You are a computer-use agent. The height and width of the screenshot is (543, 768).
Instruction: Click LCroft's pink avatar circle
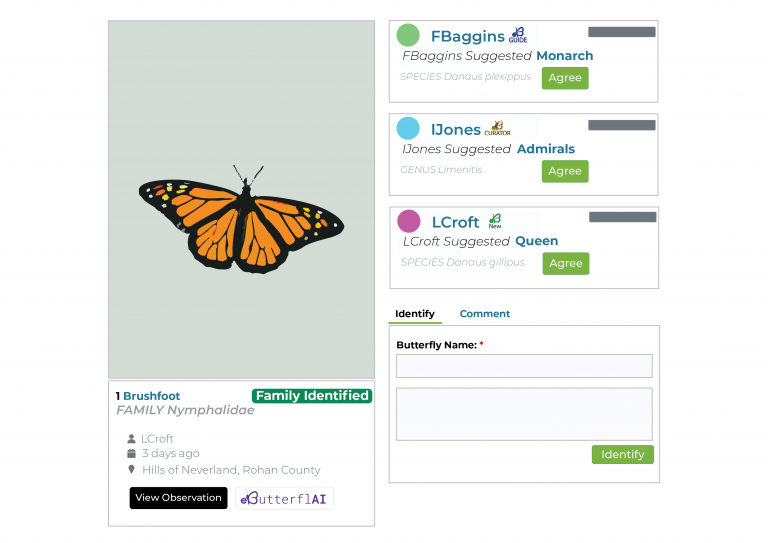click(408, 221)
